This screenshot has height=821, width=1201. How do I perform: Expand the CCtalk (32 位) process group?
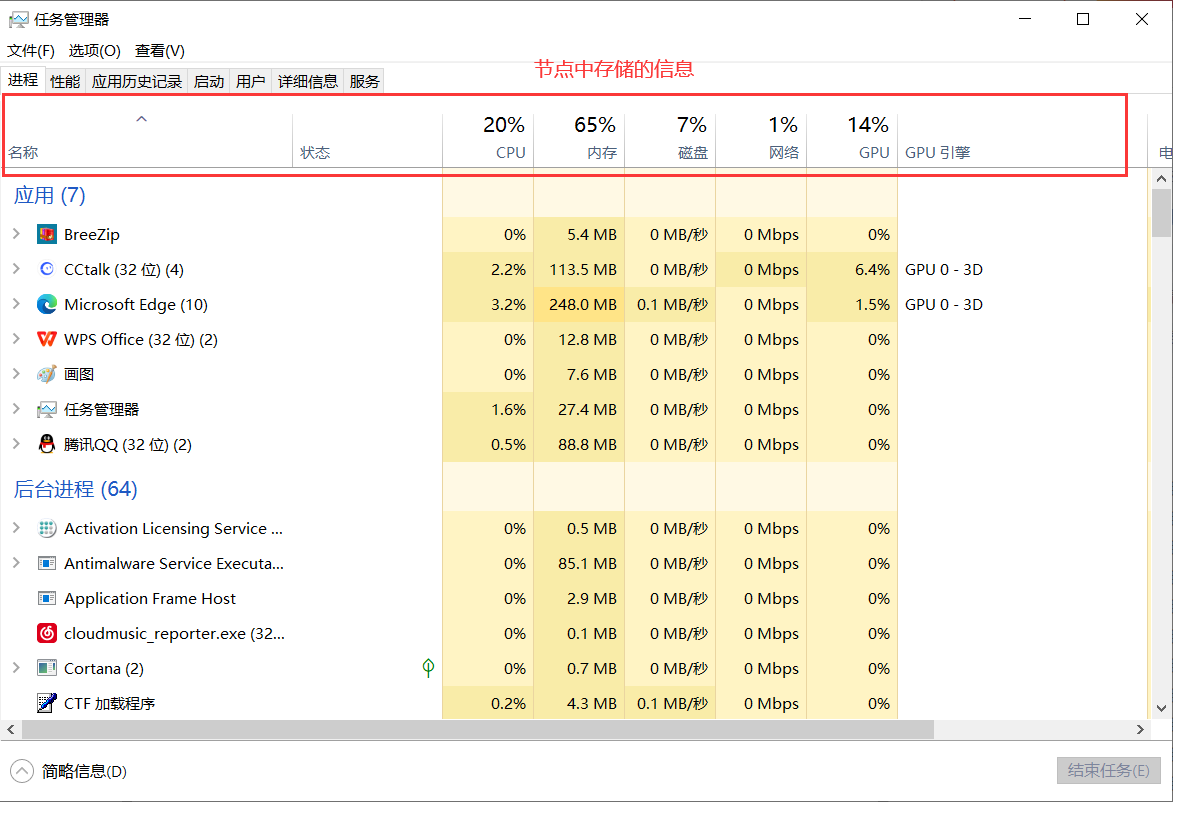[16, 269]
